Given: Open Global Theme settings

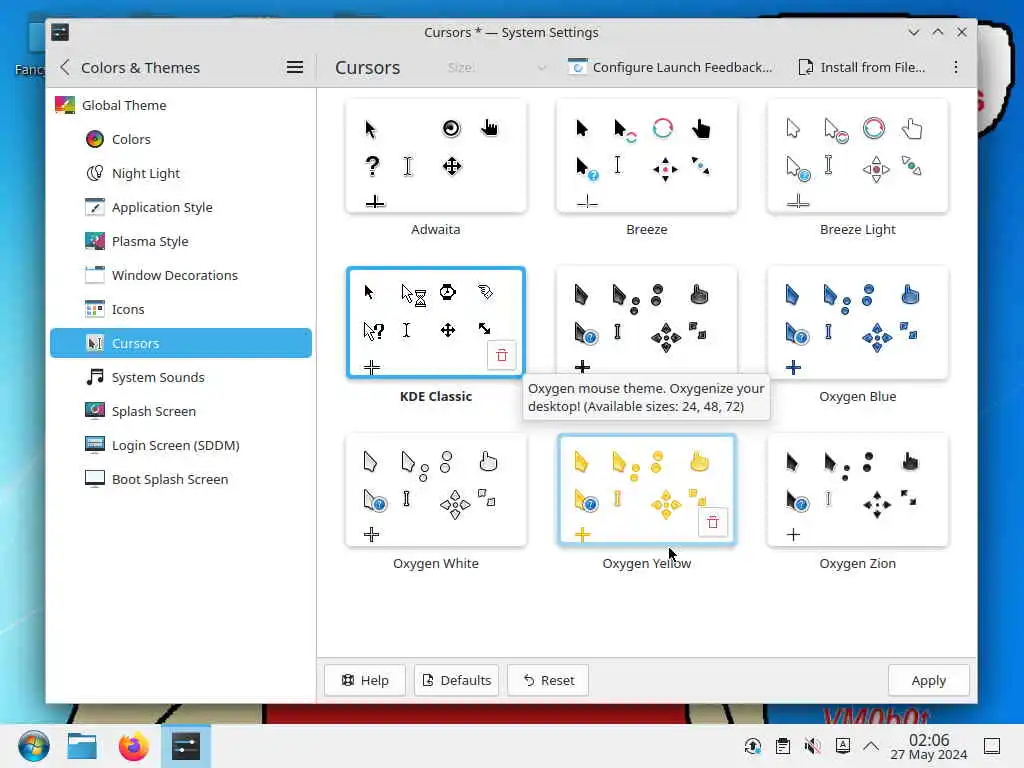Looking at the screenshot, I should (181, 105).
